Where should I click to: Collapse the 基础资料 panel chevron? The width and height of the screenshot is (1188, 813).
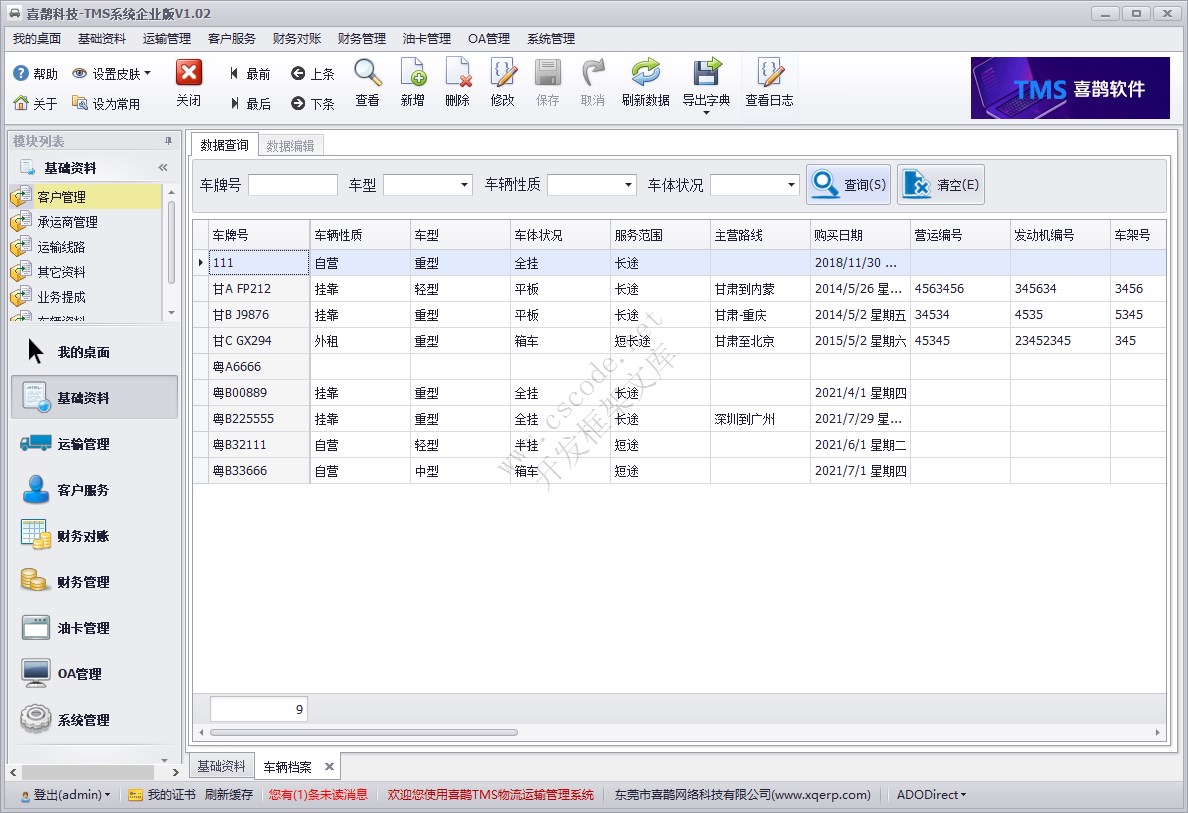coord(163,167)
